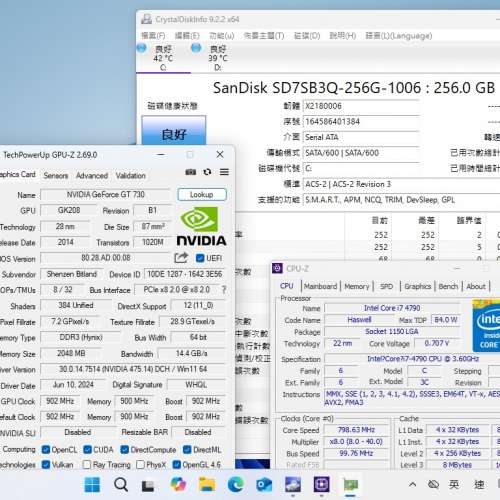Click the Intel Core logo in CPU-Z
Screen dimensions: 500x500
click(486, 326)
